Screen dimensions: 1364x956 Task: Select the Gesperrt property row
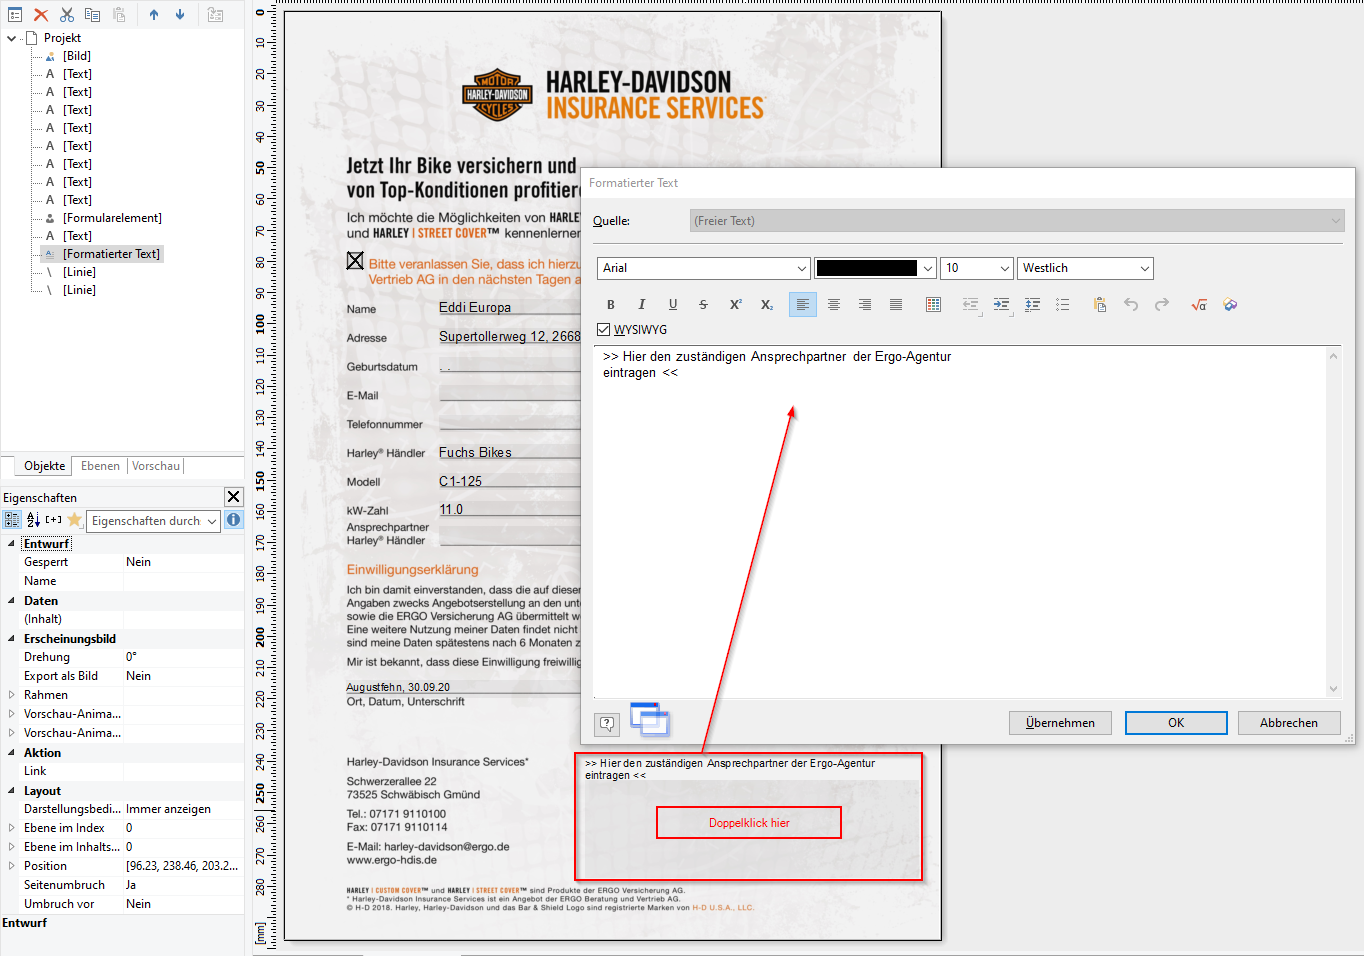(x=122, y=562)
